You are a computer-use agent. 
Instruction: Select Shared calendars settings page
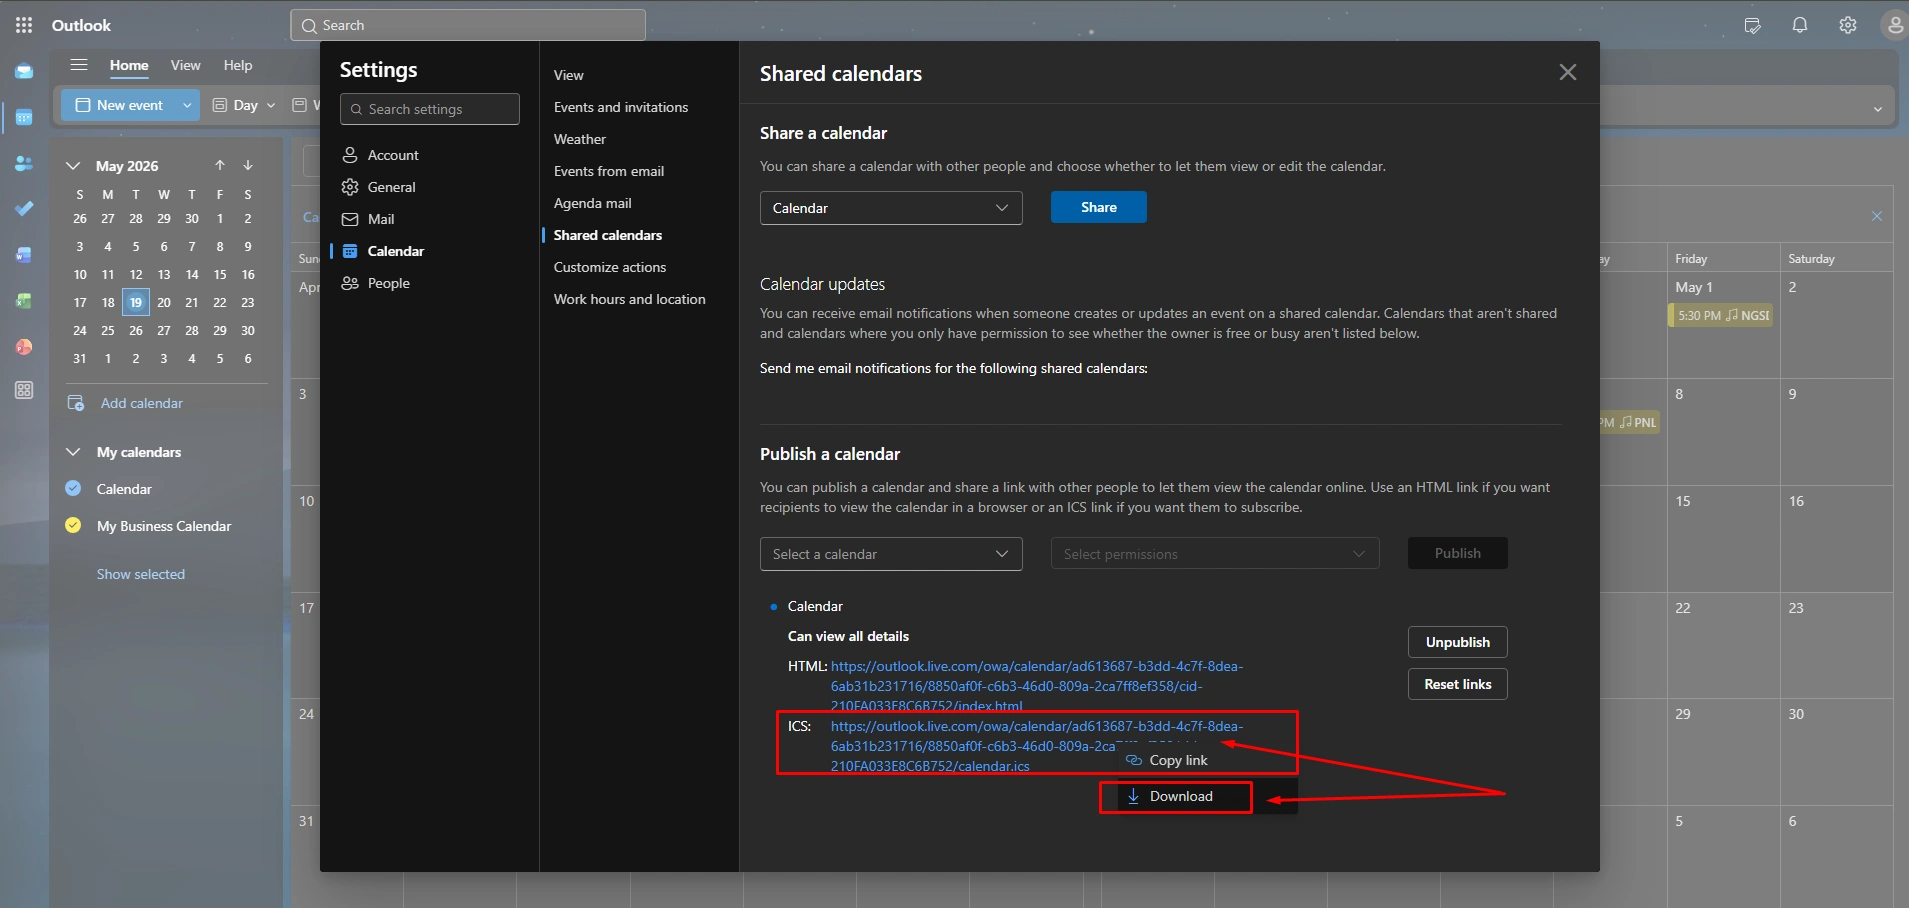(608, 235)
